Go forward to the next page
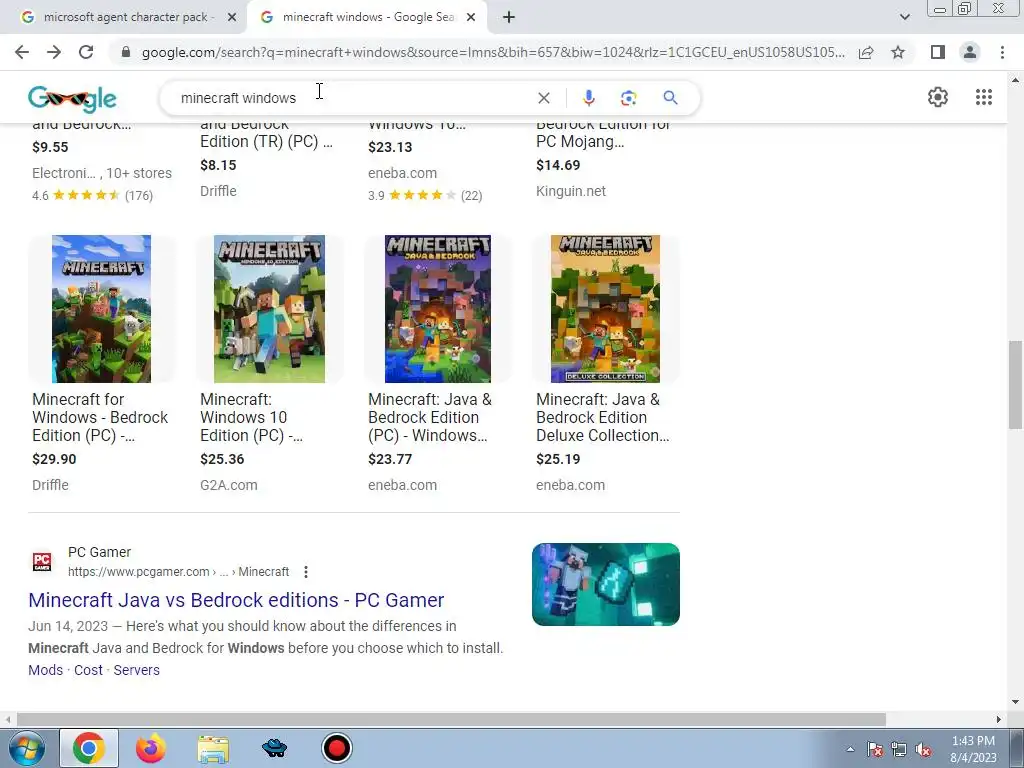 54,52
